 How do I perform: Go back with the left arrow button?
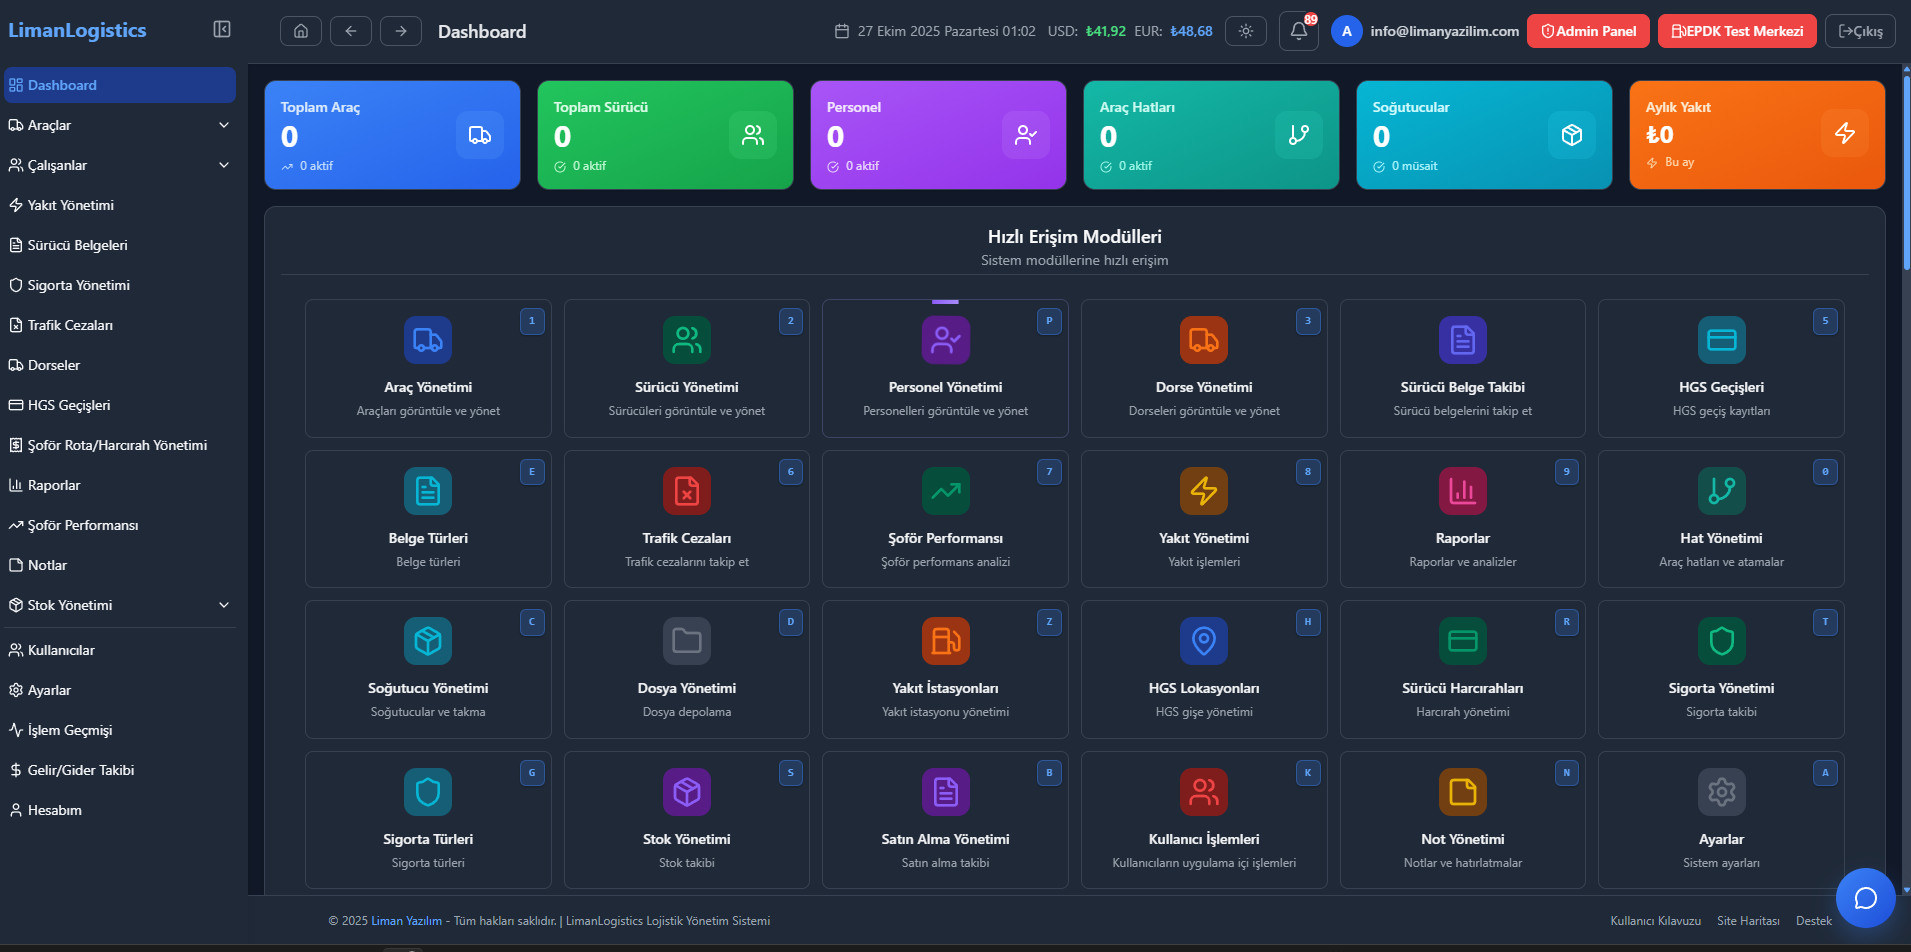click(x=351, y=31)
